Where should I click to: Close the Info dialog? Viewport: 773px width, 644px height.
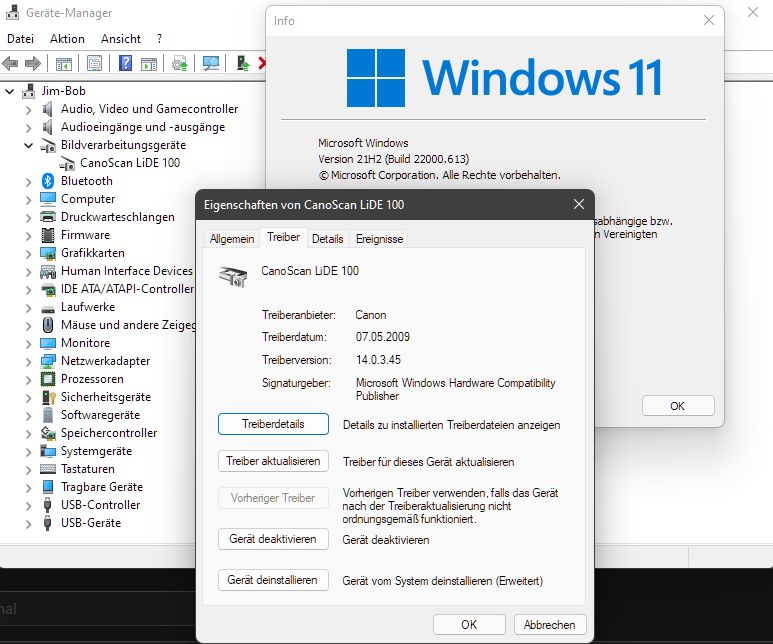pos(709,20)
